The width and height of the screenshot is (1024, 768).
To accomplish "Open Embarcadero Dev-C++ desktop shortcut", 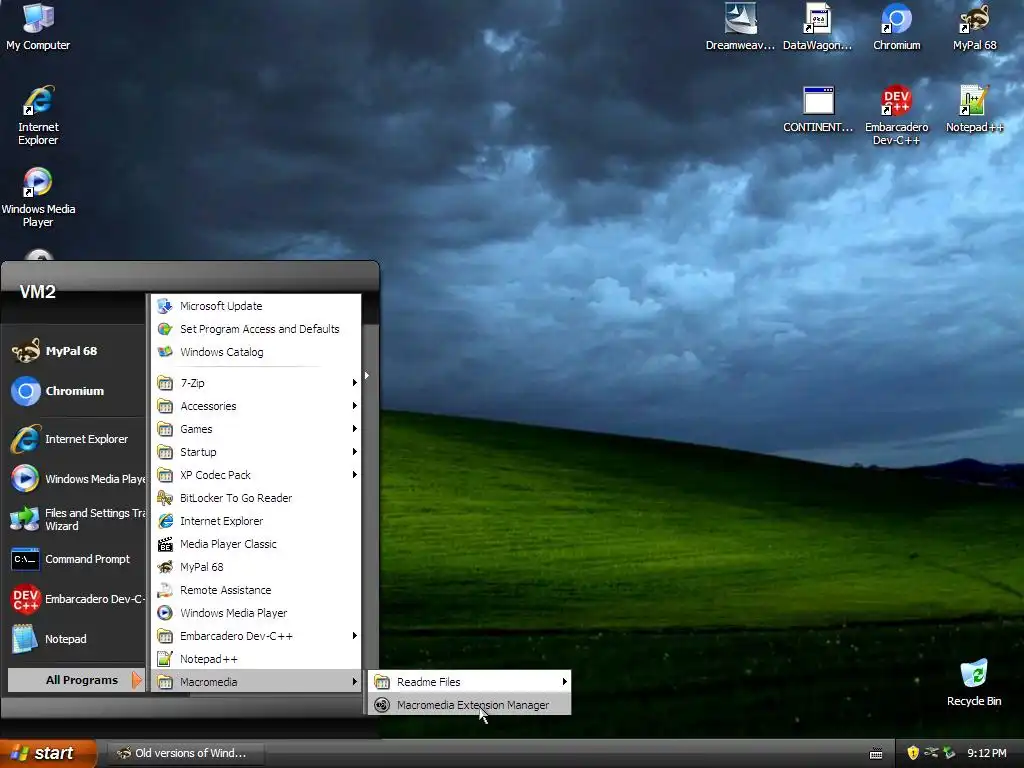I will 897,116.
